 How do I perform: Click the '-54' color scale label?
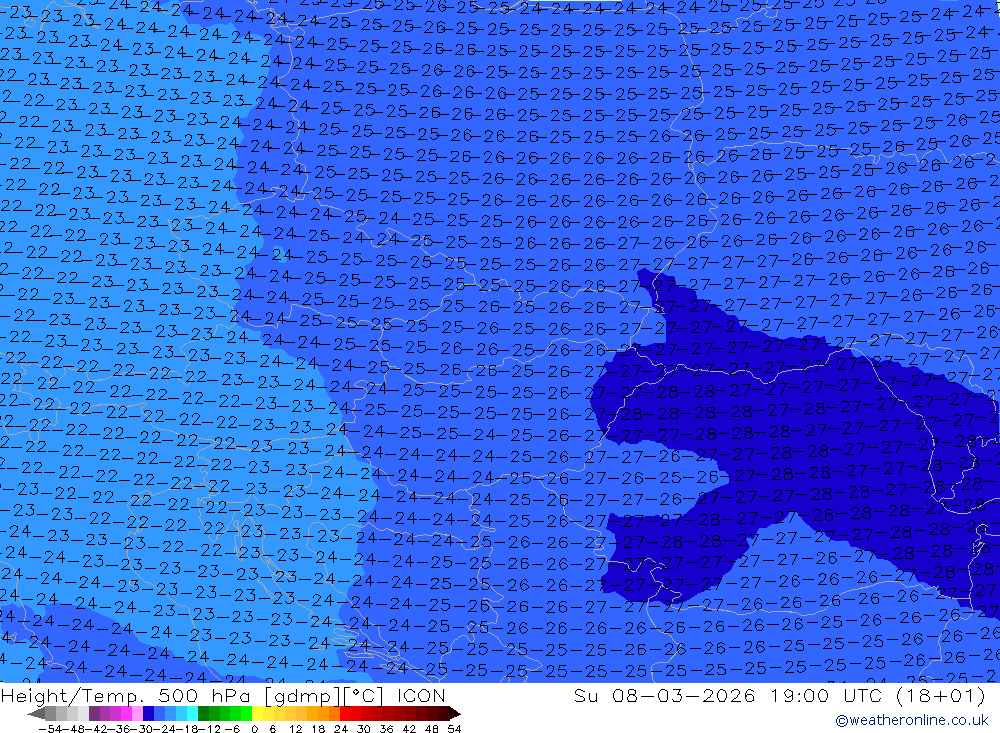click(50, 729)
